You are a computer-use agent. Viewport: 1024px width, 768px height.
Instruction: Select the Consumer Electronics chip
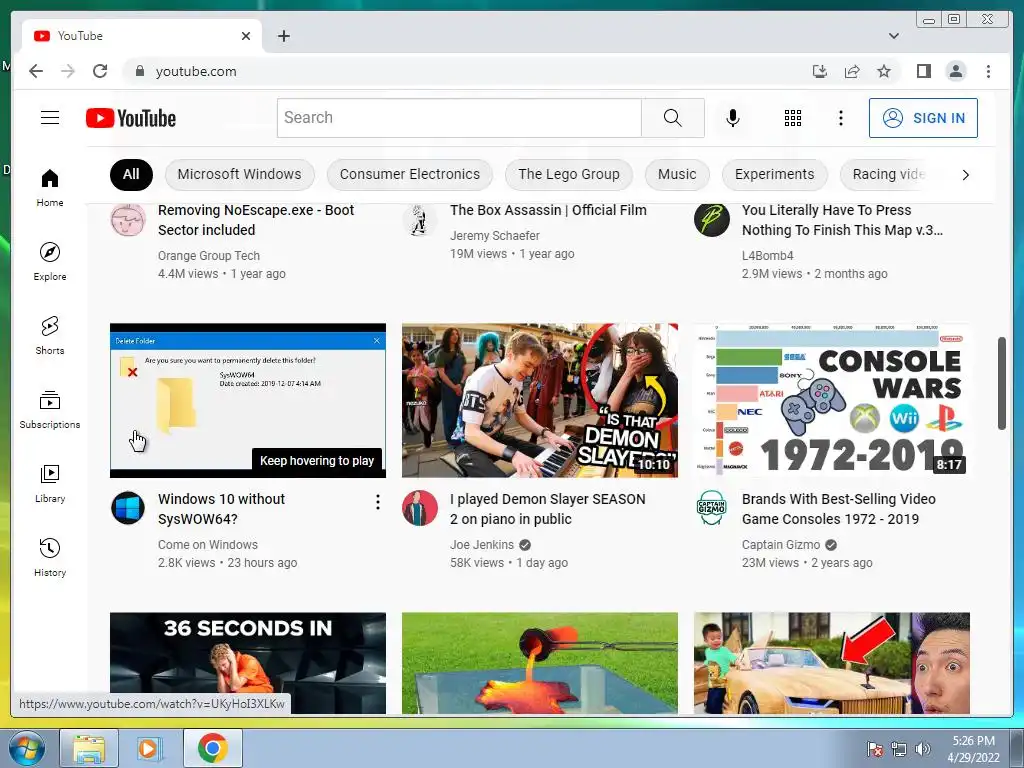click(409, 174)
